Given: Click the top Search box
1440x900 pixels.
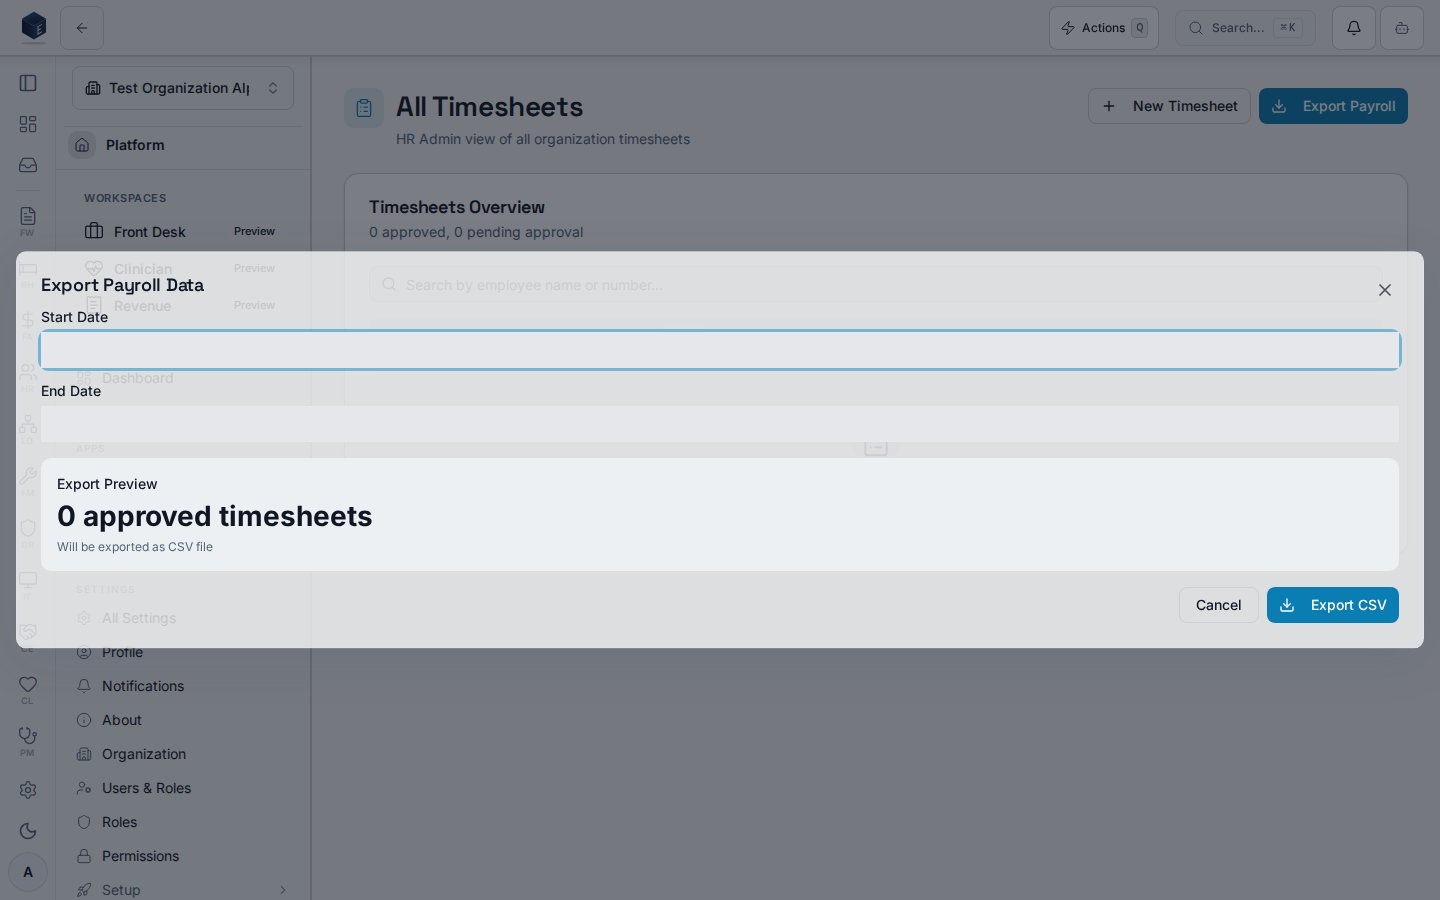Looking at the screenshot, I should coord(1245,28).
